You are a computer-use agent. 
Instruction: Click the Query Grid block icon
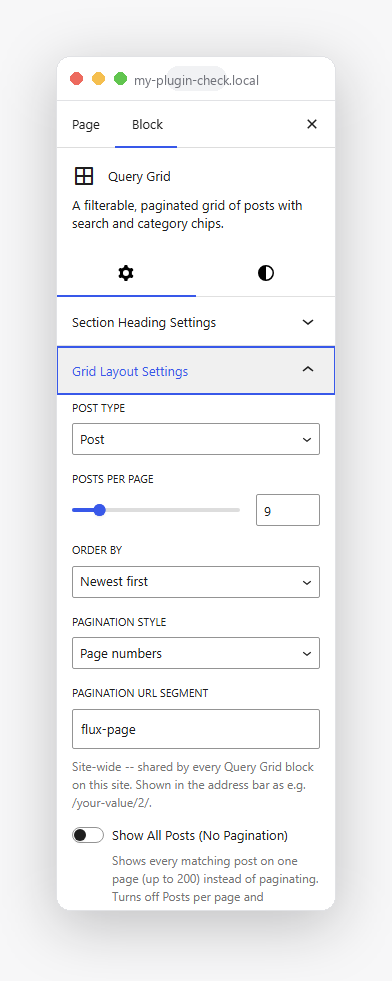pyautogui.click(x=84, y=176)
